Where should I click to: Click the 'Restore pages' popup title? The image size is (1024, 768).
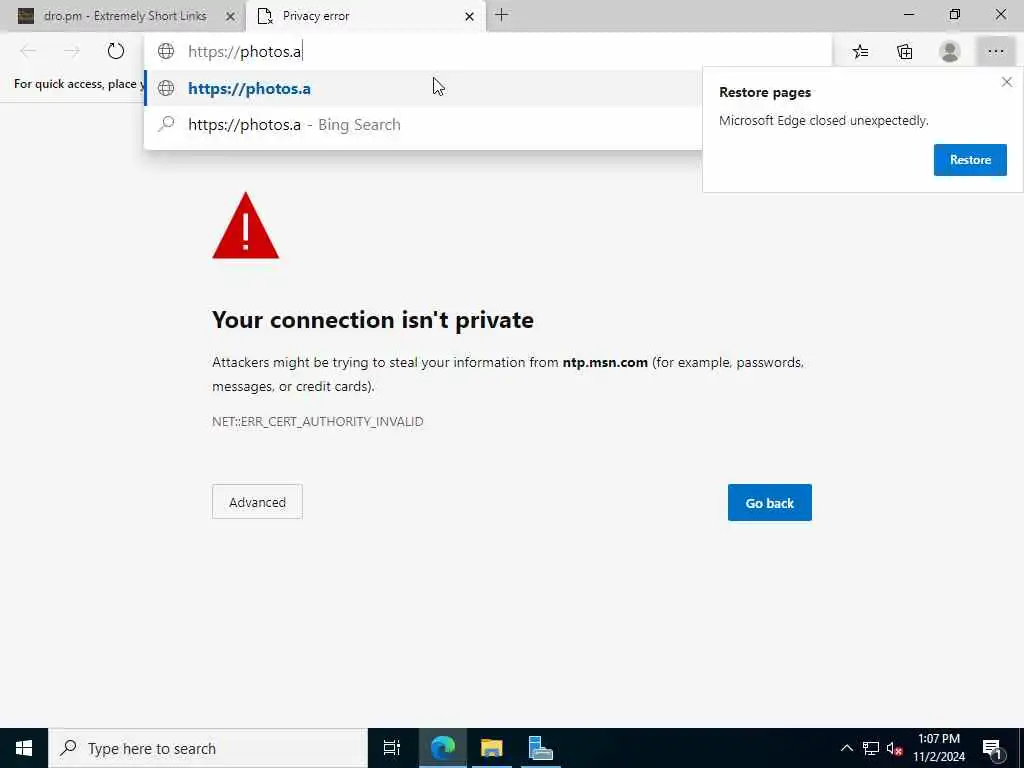[x=765, y=92]
